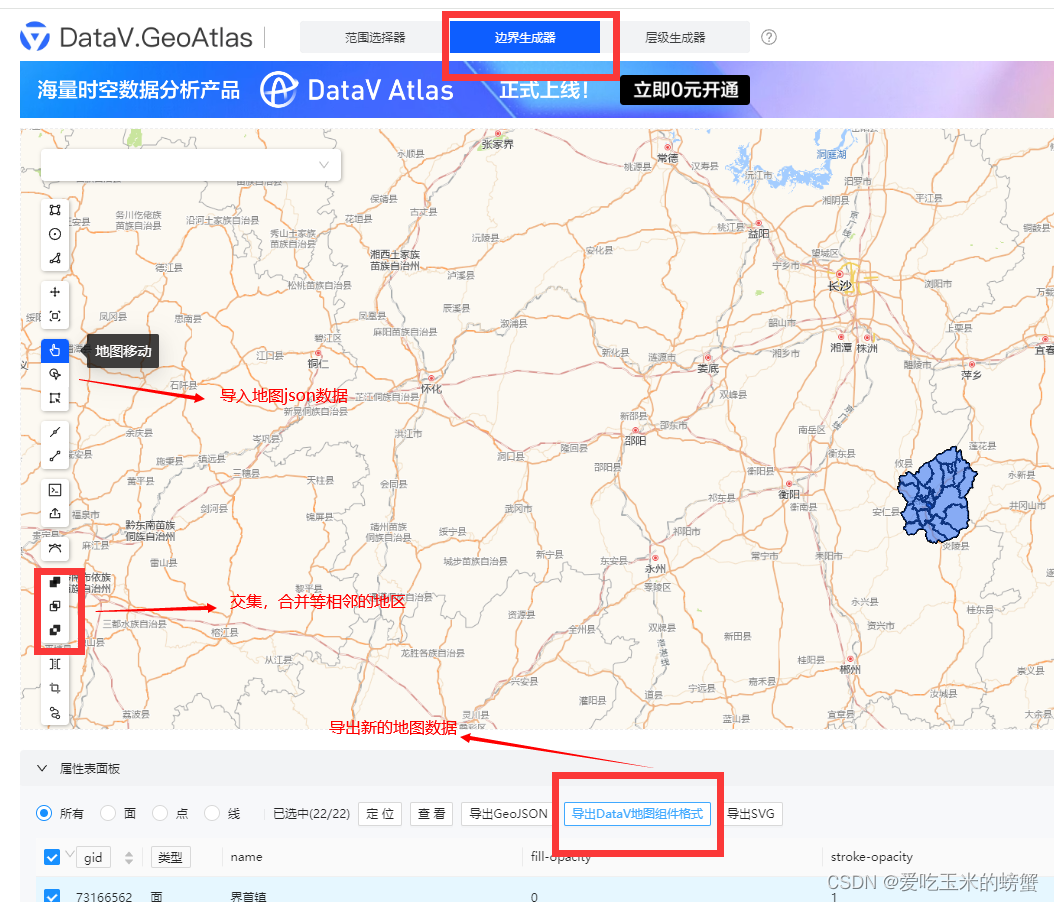Screen dimensions: 1054x902
Task: Click the stroke-opacity column header
Action: pos(872,857)
